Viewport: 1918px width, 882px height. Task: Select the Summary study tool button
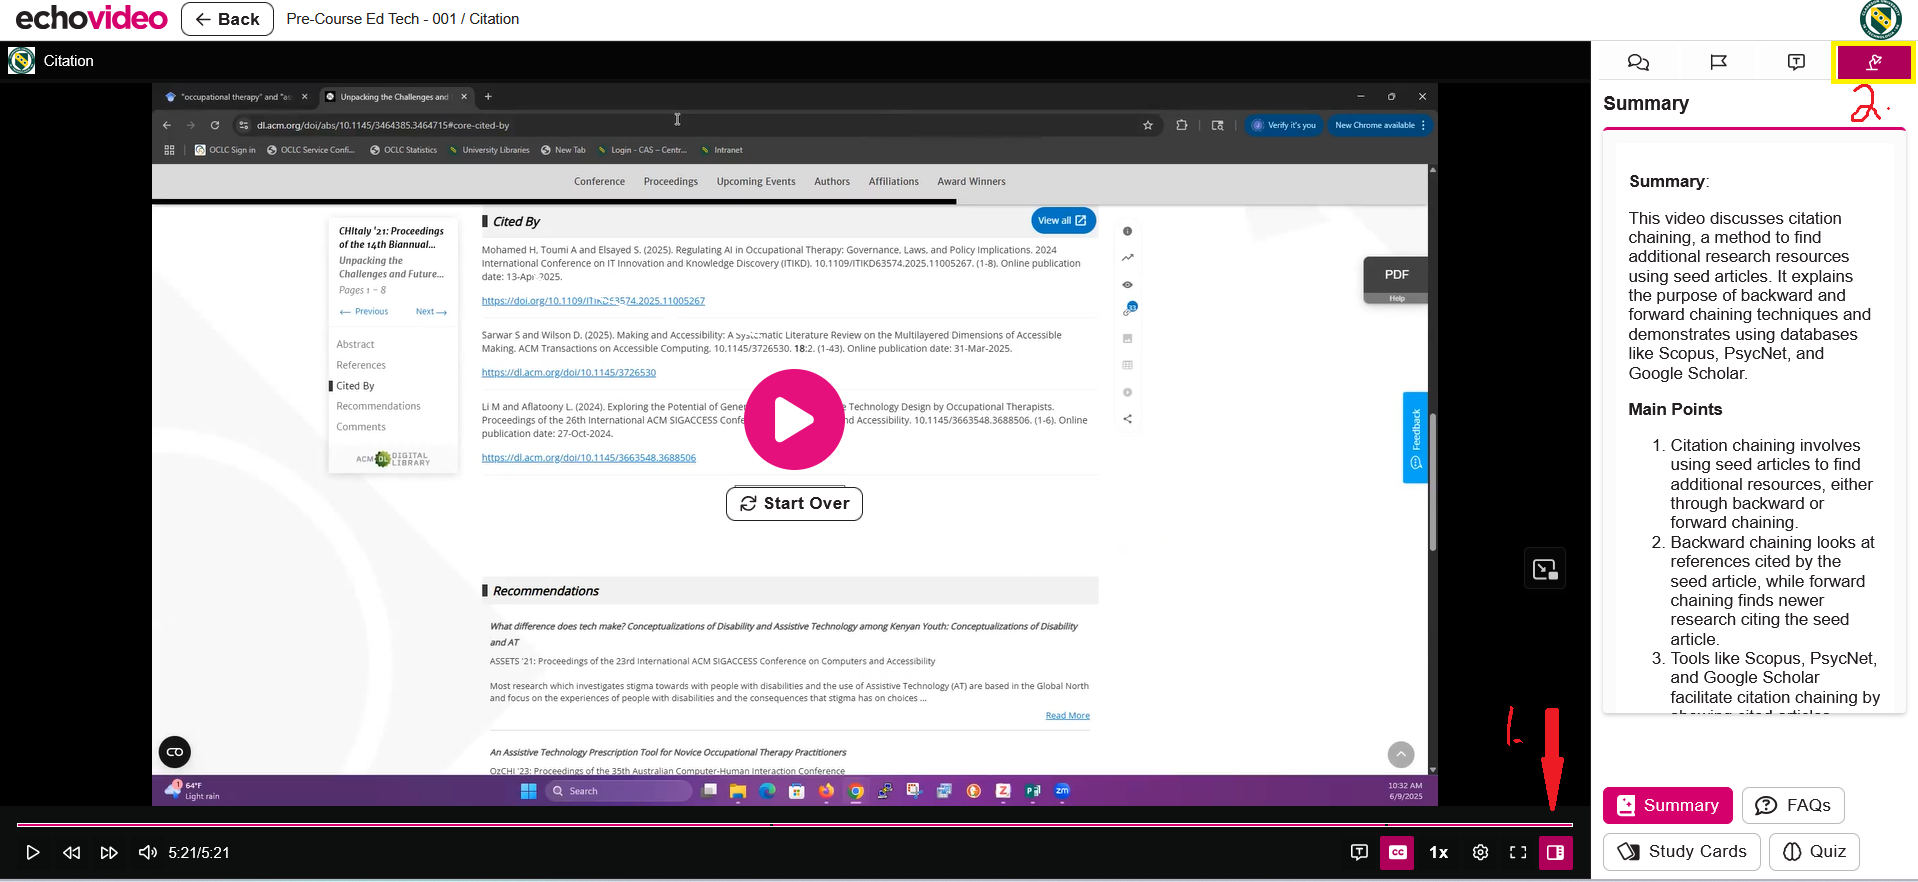coord(1667,805)
